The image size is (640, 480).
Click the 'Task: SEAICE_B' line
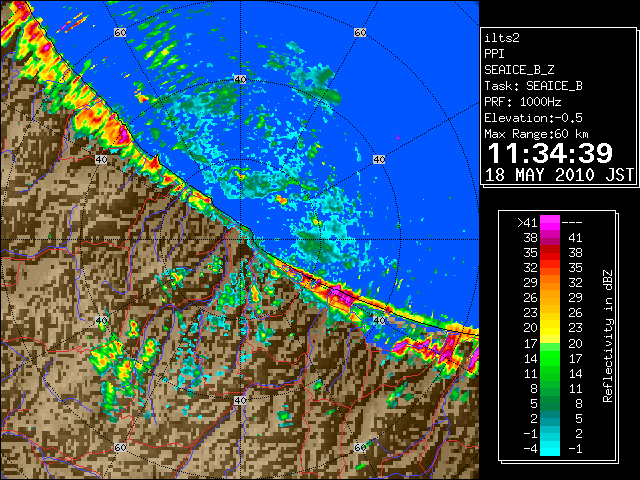(533, 86)
